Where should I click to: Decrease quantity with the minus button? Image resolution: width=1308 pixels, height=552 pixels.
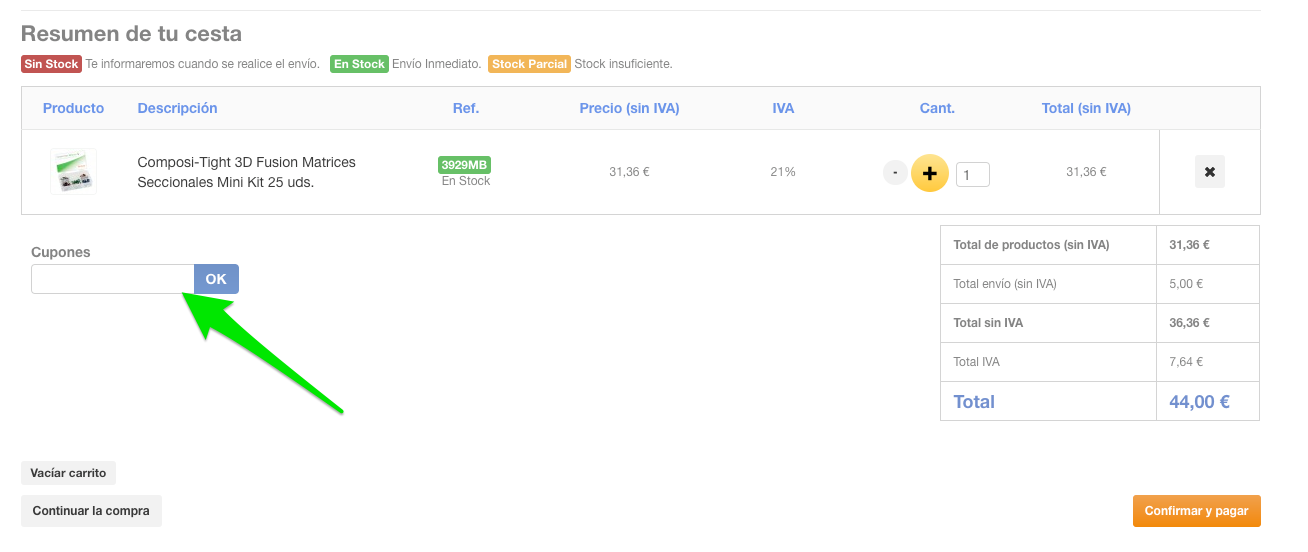[x=895, y=173]
